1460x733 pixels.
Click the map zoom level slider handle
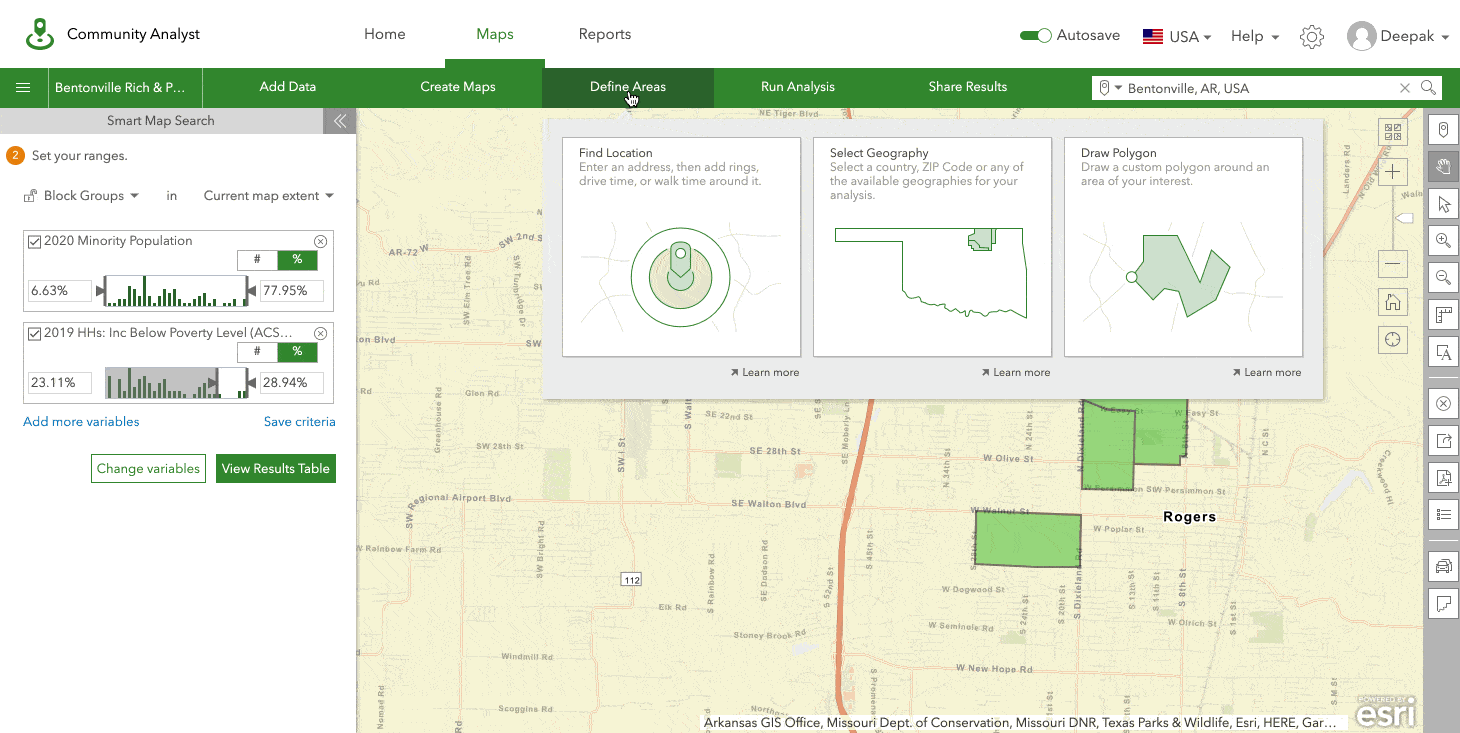click(1404, 217)
